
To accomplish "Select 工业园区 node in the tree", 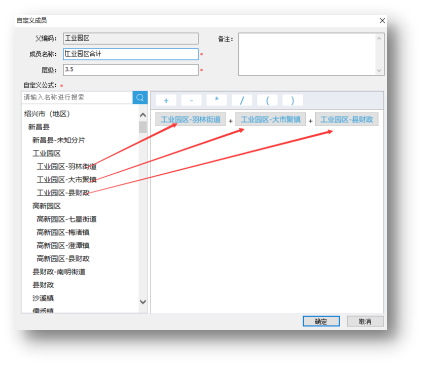I will (x=47, y=154).
